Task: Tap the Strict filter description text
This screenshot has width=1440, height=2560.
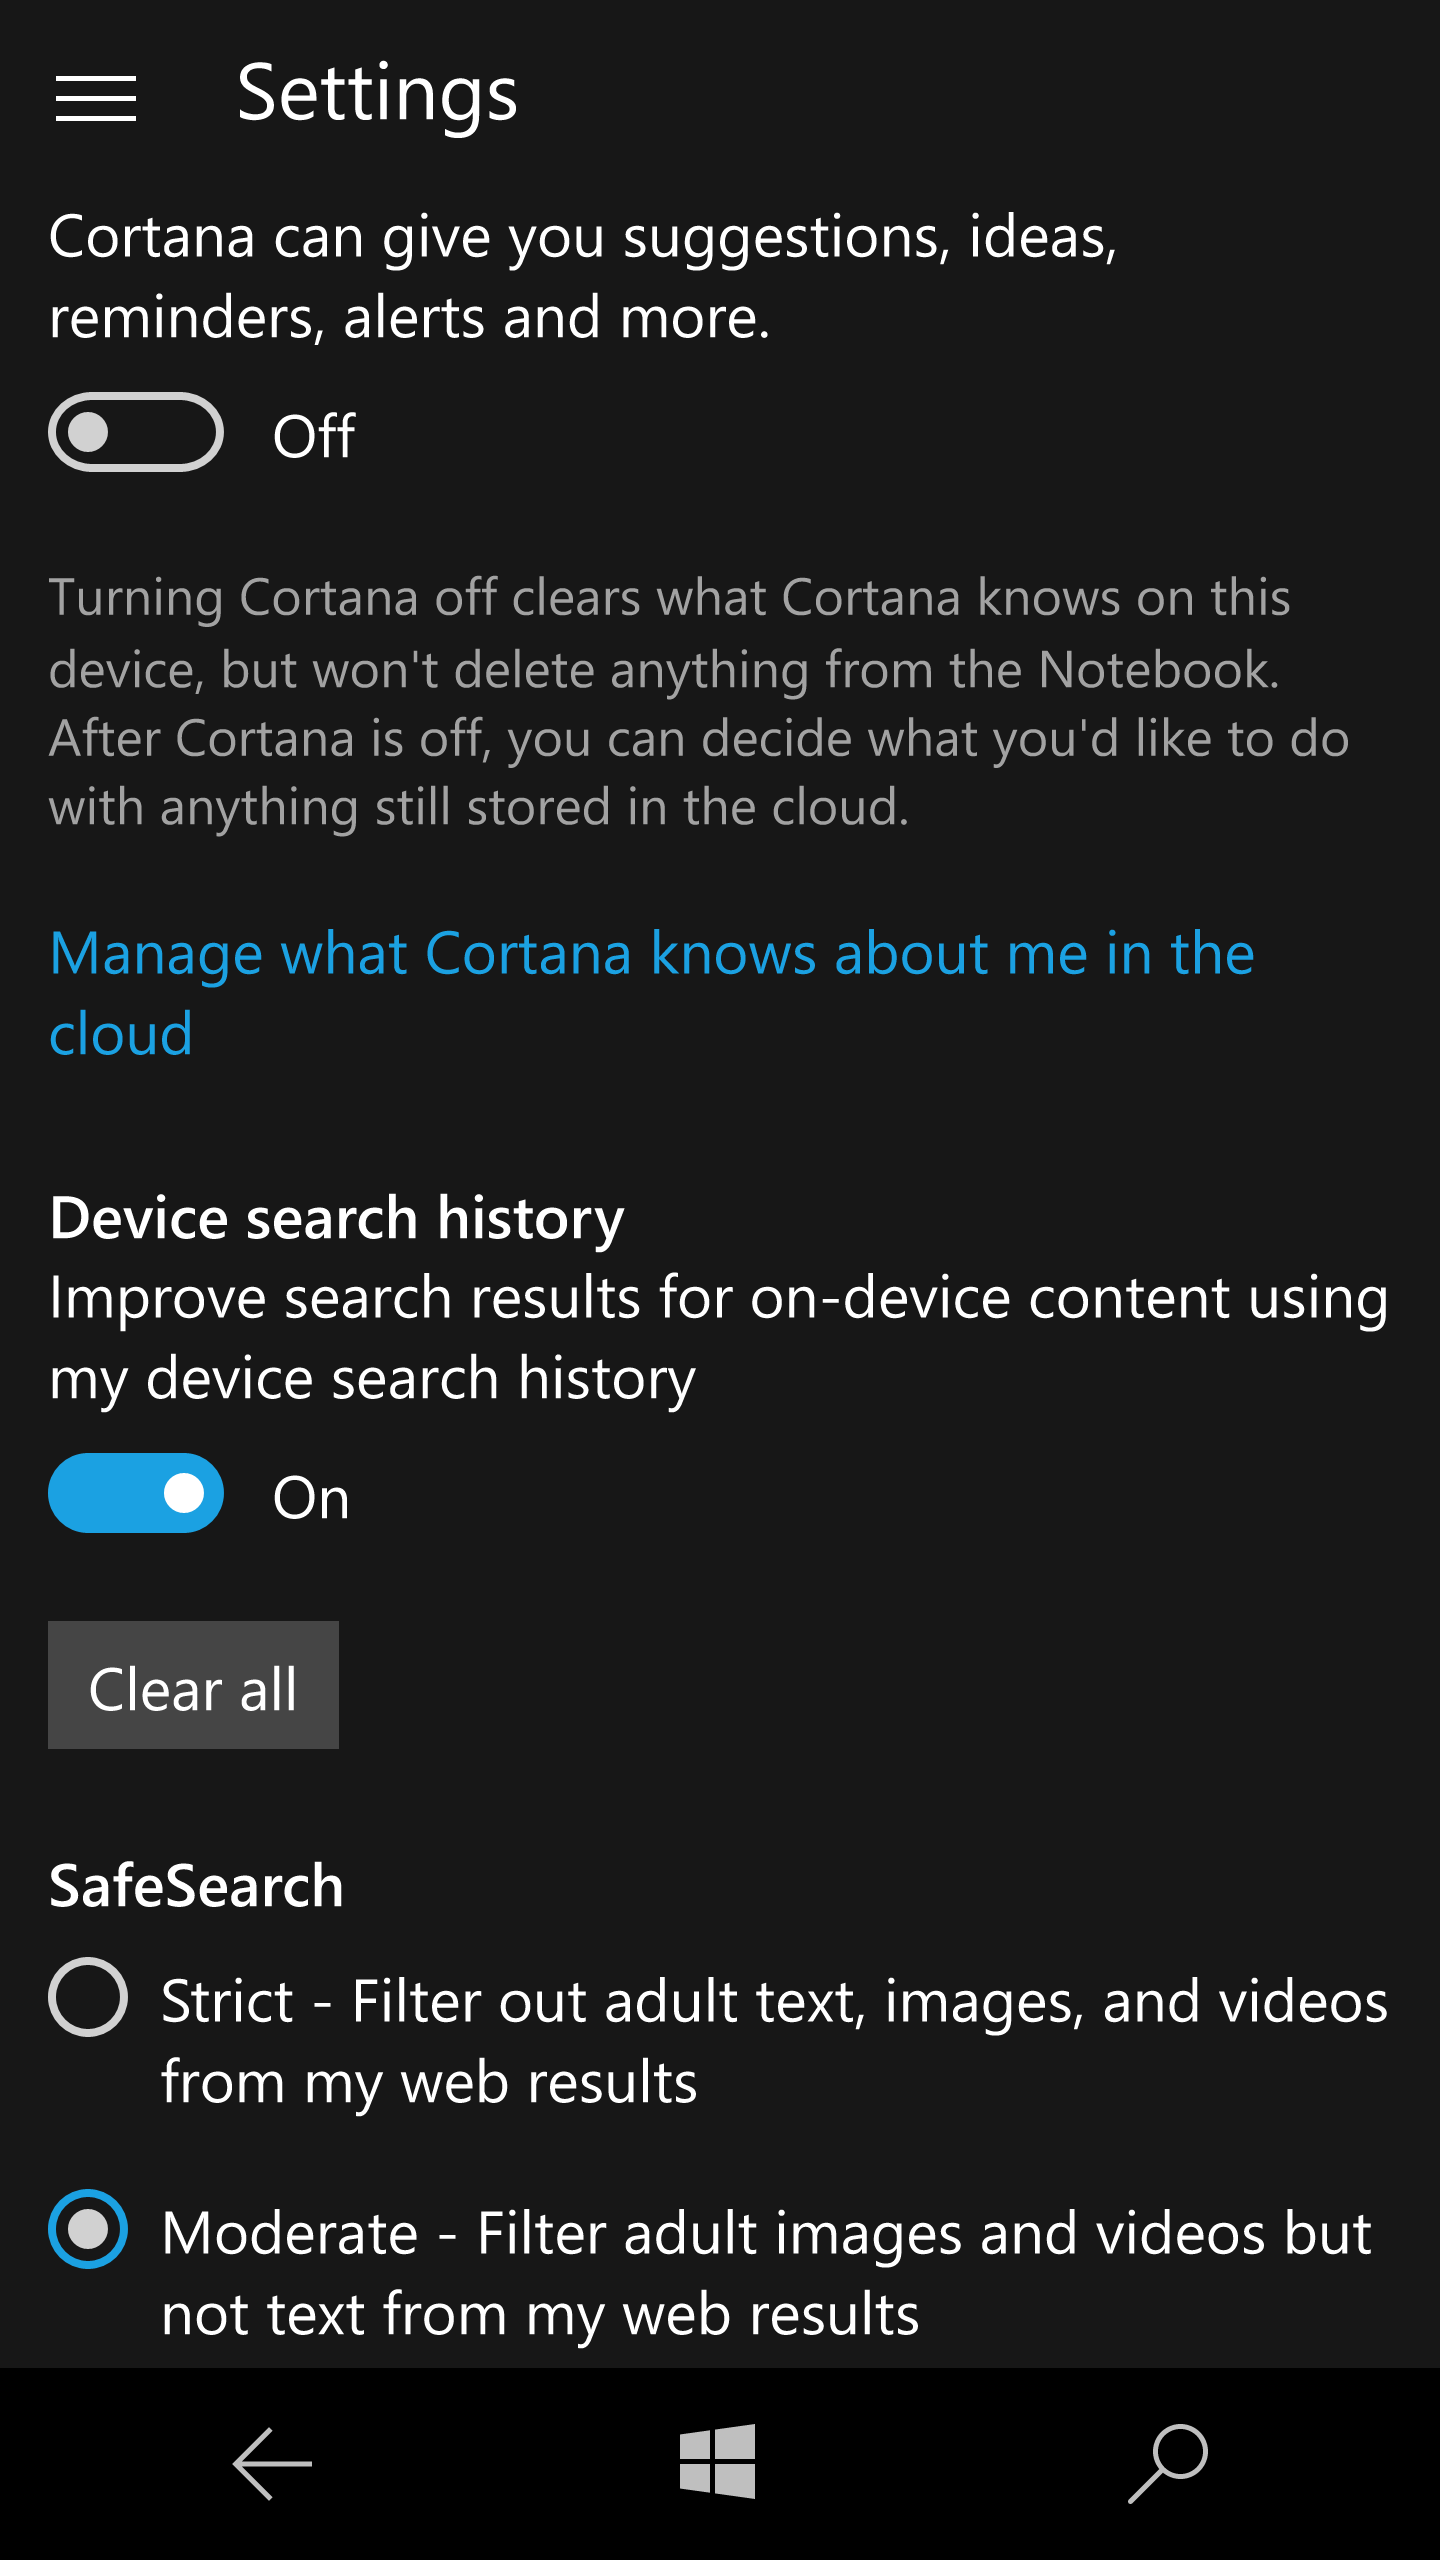Action: point(774,2042)
